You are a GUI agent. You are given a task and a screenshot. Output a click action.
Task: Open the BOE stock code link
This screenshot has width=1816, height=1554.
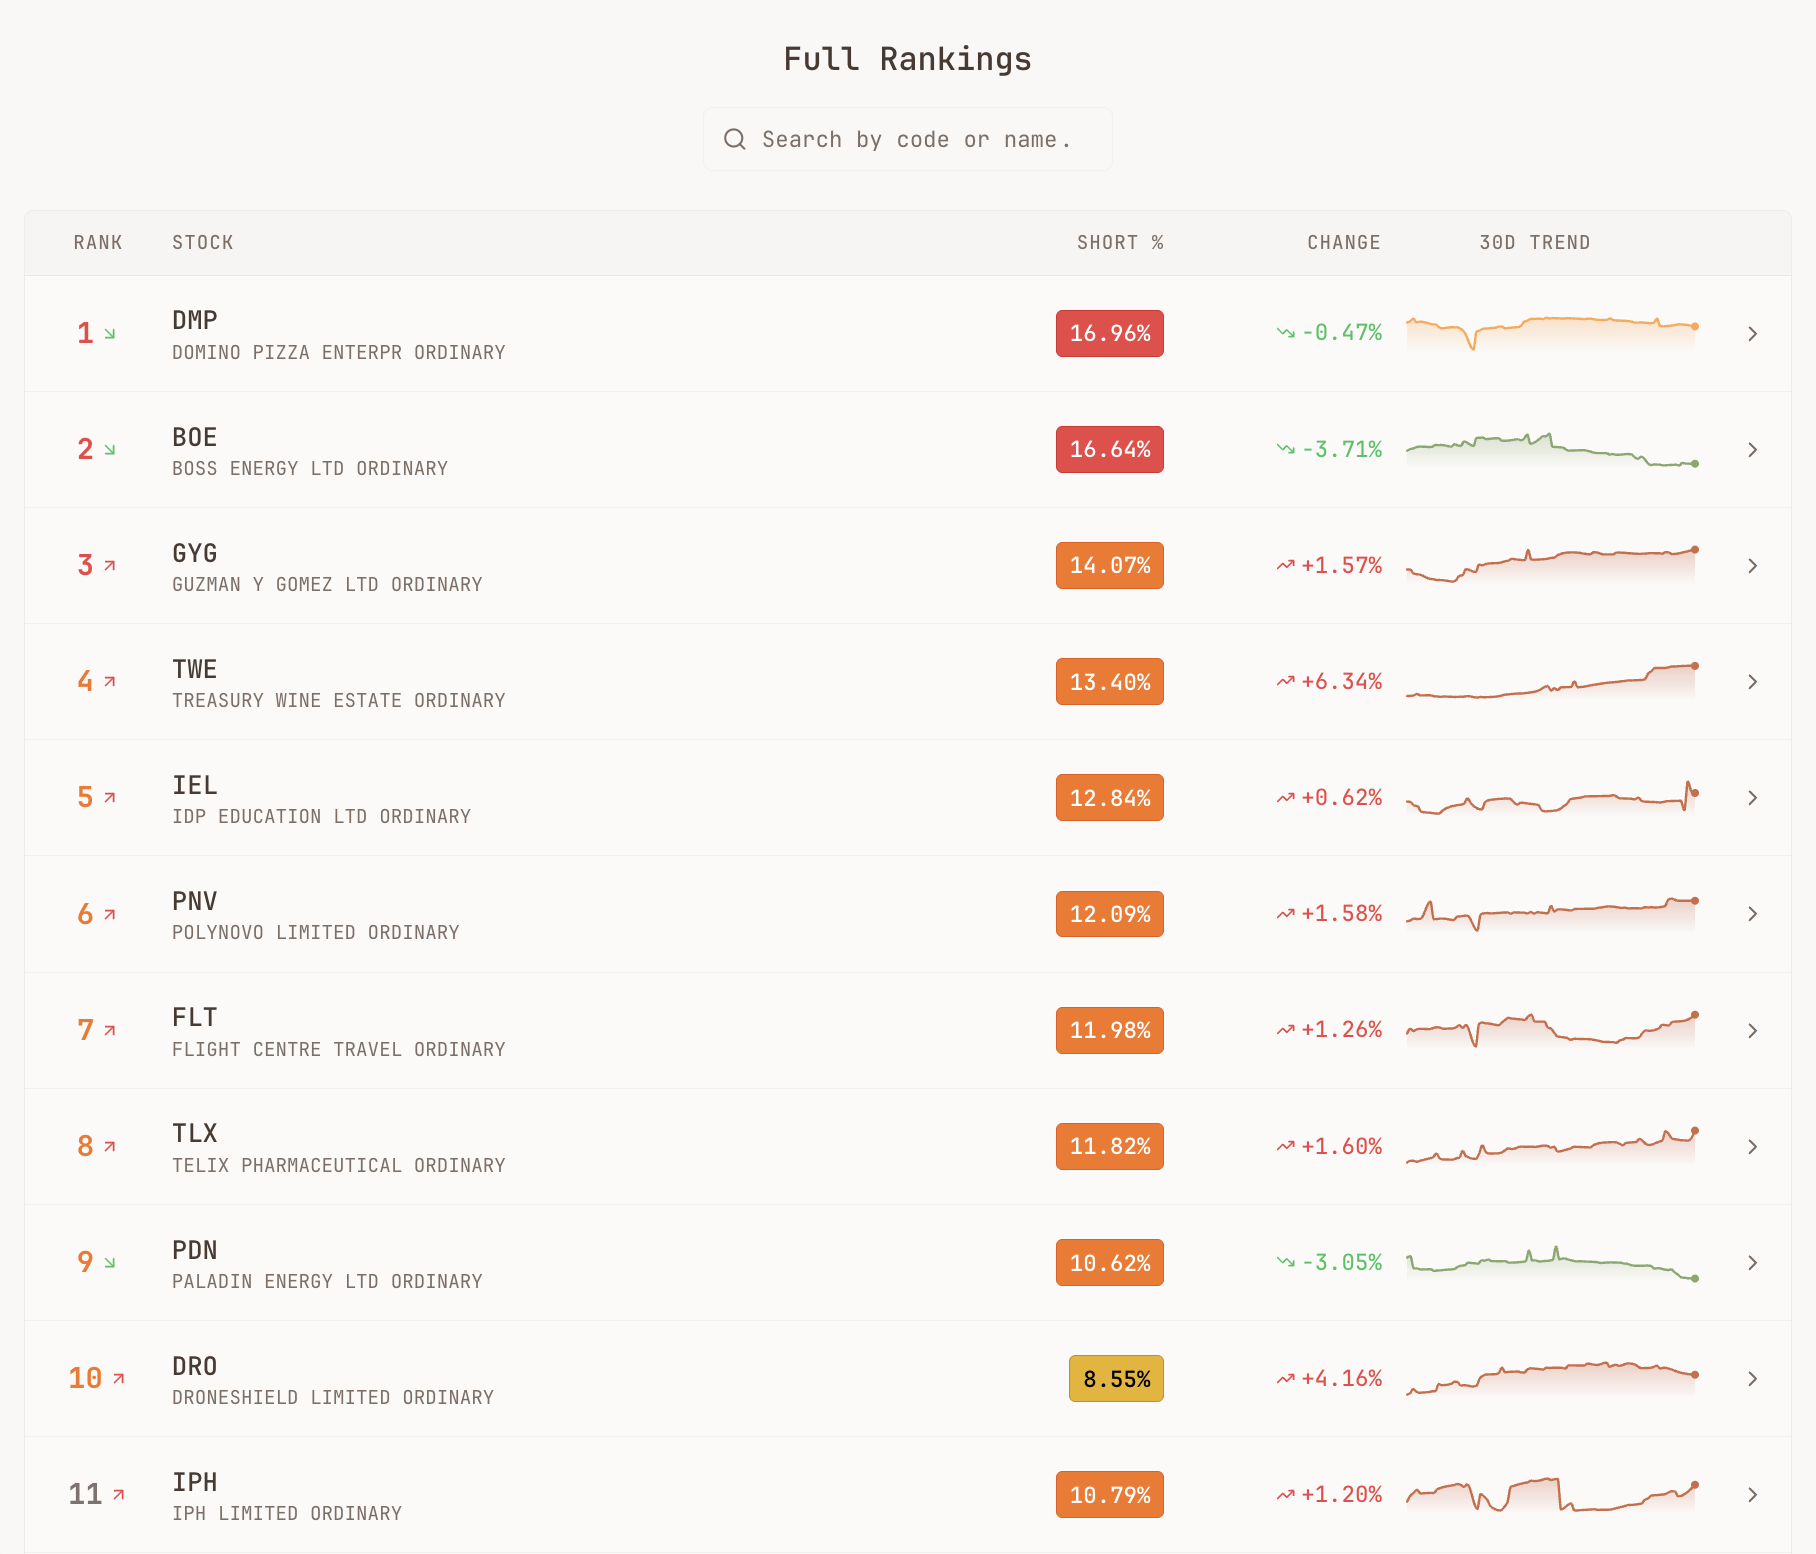point(195,437)
